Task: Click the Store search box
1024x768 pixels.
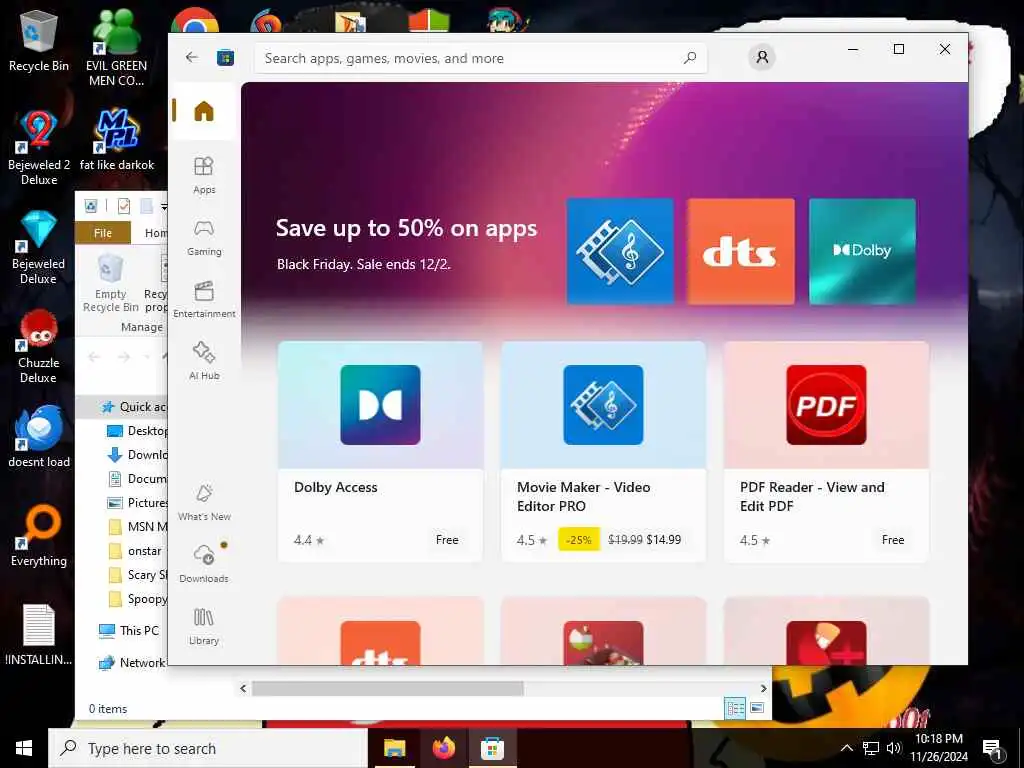Action: click(x=480, y=58)
